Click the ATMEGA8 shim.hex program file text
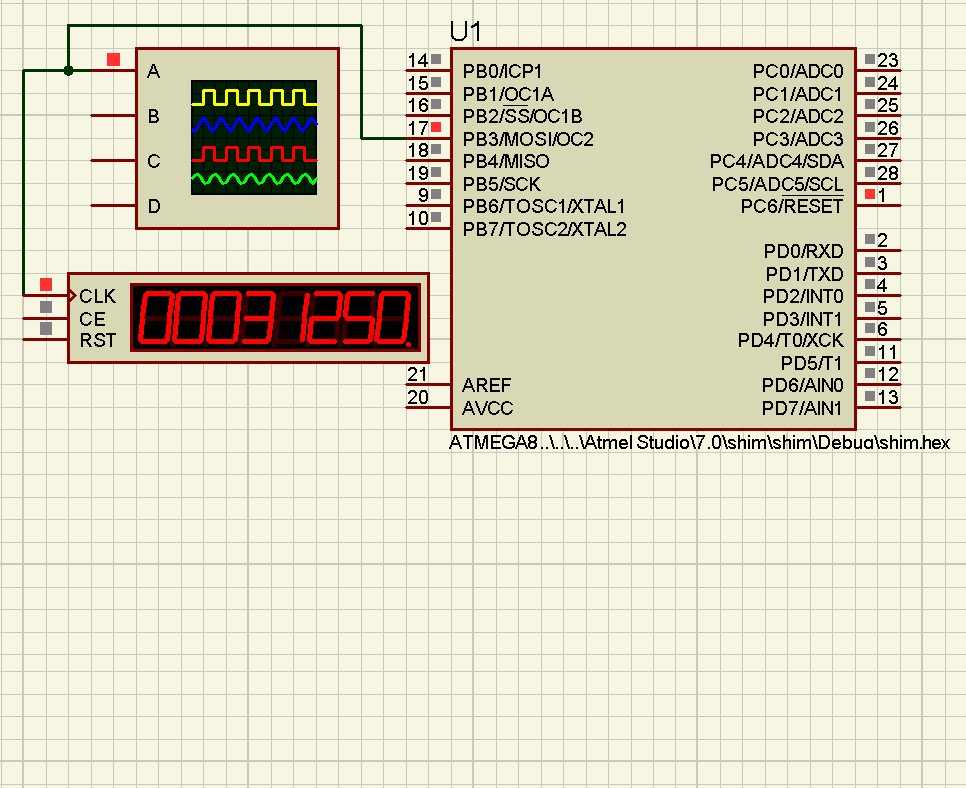The width and height of the screenshot is (966, 788). point(699,443)
